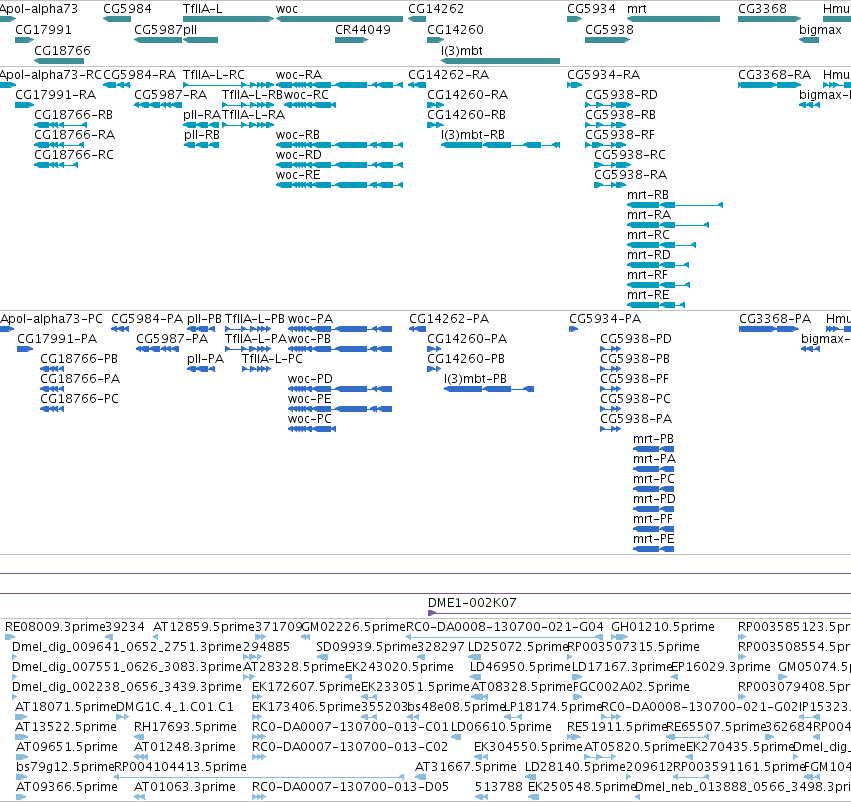The image size is (851, 802).
Task: Click the pll-RB transcript label
Action: 201,135
